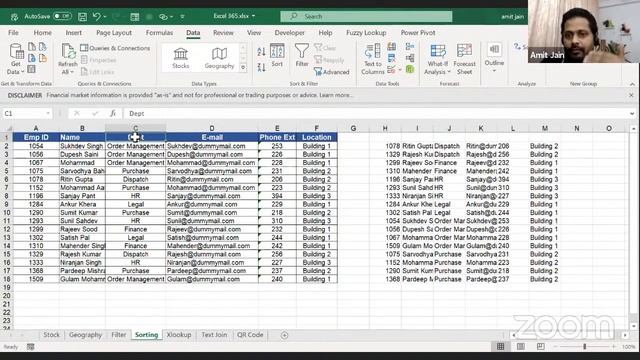The width and height of the screenshot is (640, 360).
Task: Select row 10 header
Action: 7,212
